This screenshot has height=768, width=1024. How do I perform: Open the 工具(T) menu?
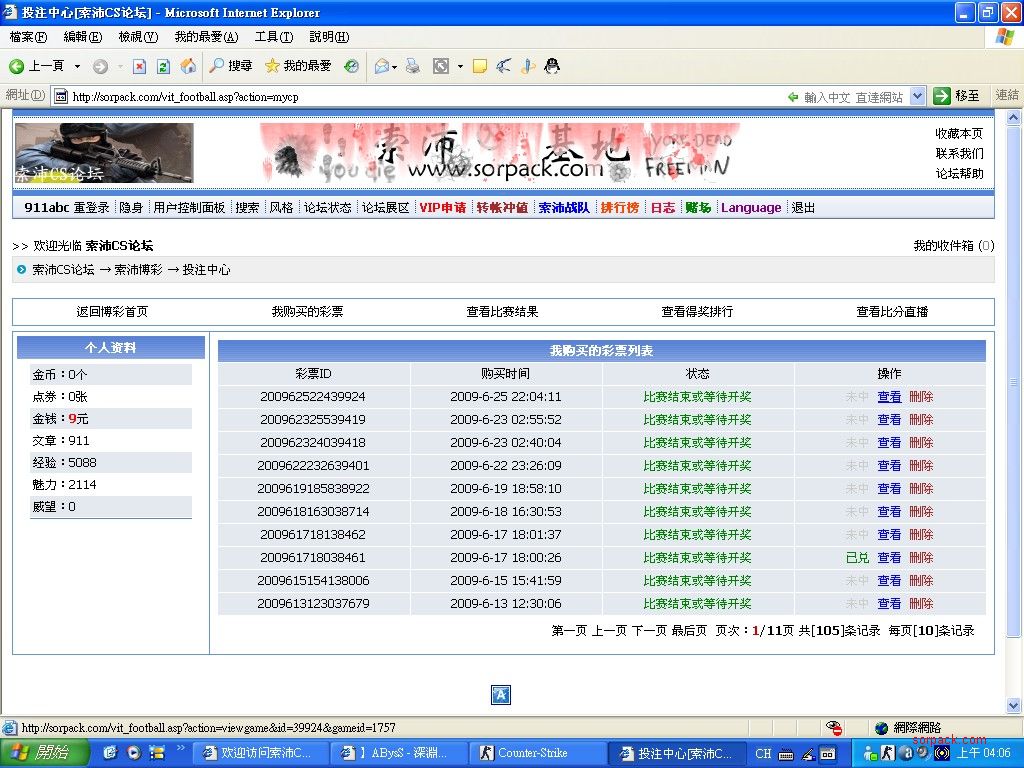pyautogui.click(x=273, y=37)
